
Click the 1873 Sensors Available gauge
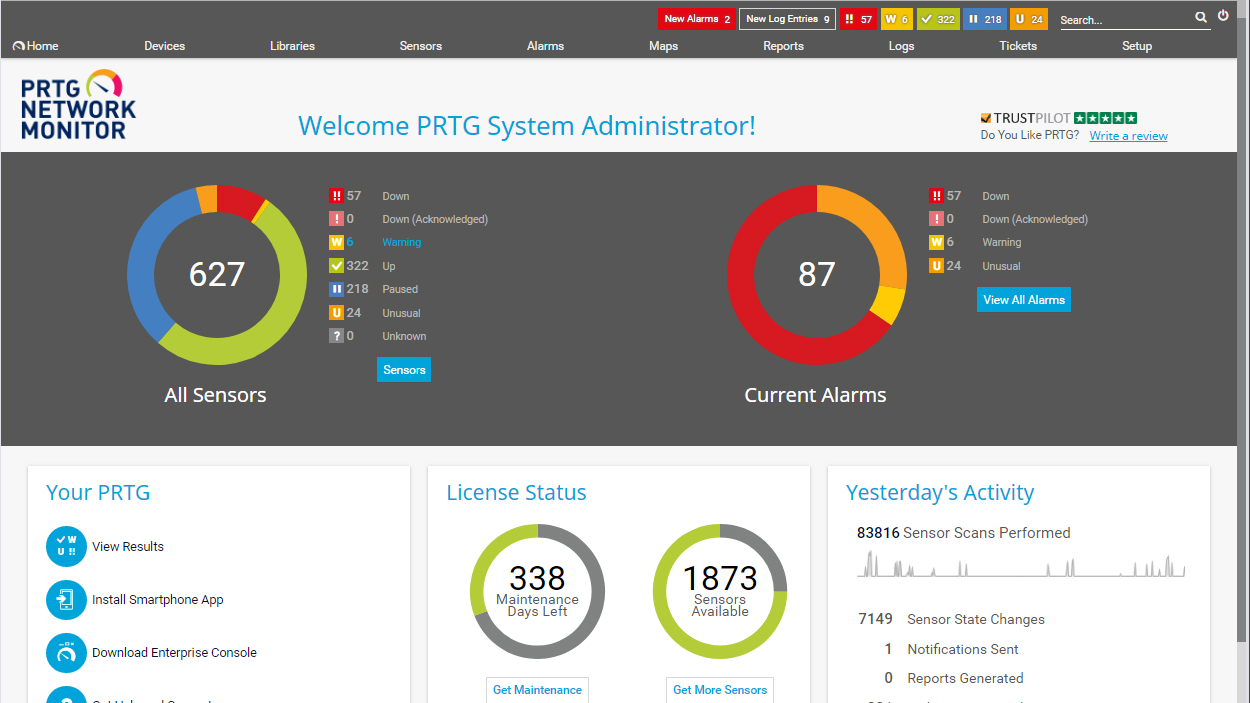pos(720,591)
